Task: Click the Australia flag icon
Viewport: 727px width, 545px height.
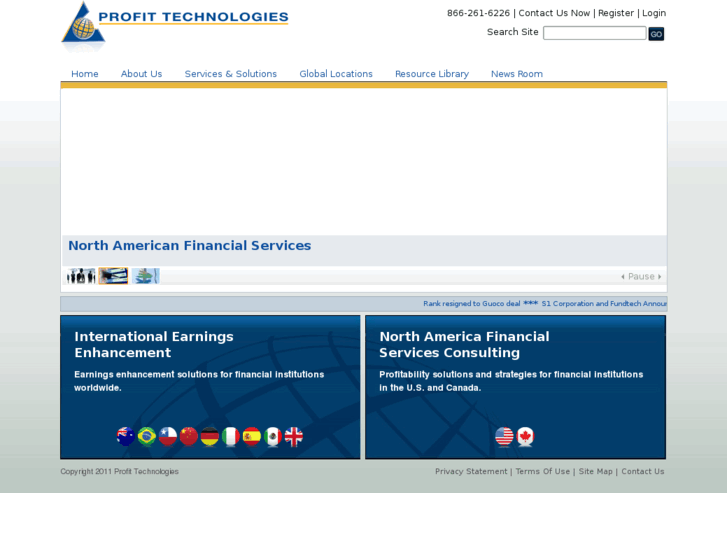Action: click(126, 436)
